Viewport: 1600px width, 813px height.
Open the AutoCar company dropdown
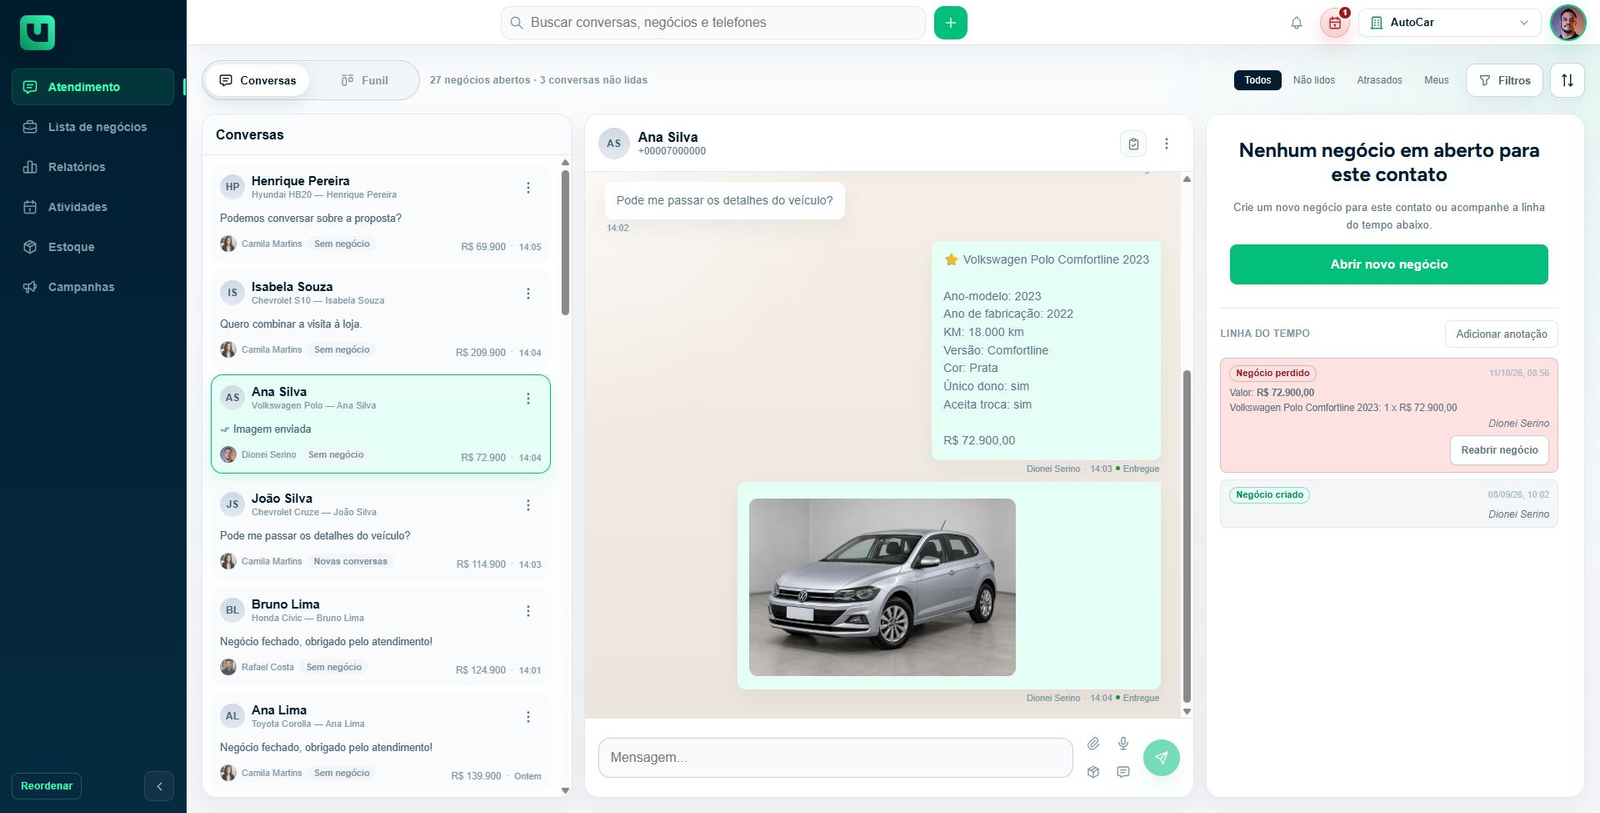[x=1450, y=22]
